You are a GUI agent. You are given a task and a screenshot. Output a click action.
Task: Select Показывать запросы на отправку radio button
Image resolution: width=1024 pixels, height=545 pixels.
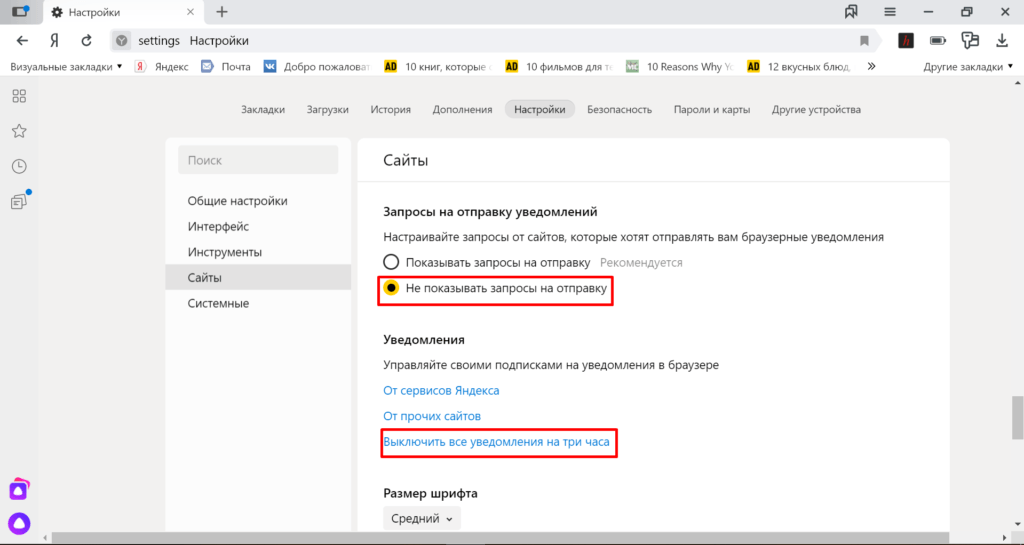[391, 262]
